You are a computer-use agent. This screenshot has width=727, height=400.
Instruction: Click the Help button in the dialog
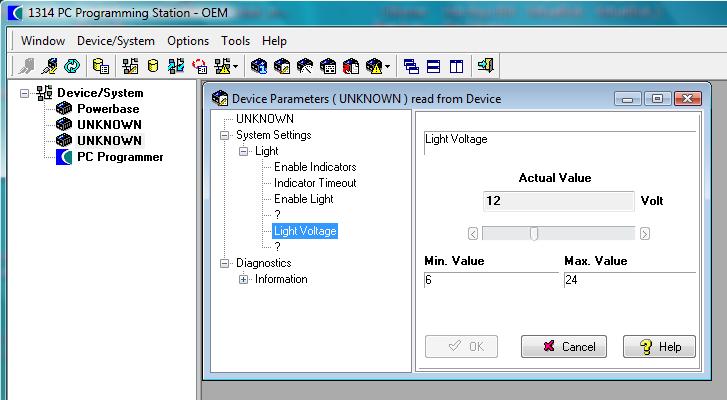point(659,347)
